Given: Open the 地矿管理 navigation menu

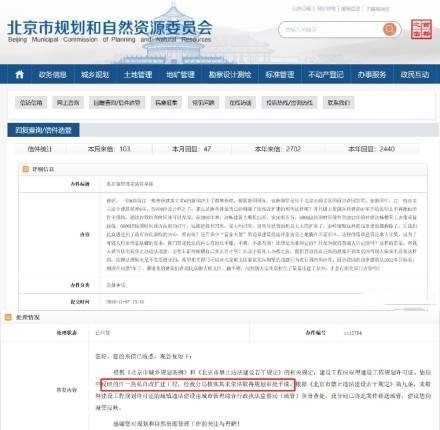Looking at the screenshot, I should click(x=180, y=74).
